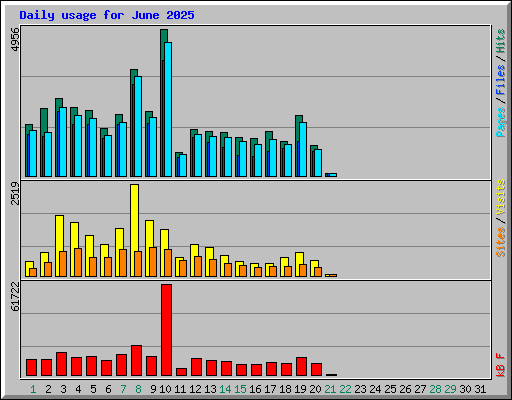Click day 18 on the x-axis
Screen dimensions: 512x400
285,389
